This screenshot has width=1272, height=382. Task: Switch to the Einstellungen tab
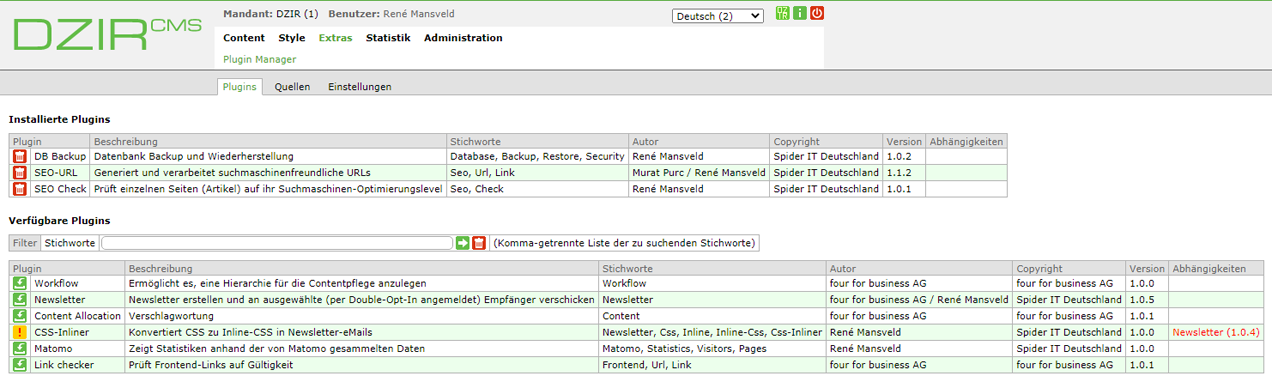pos(360,87)
